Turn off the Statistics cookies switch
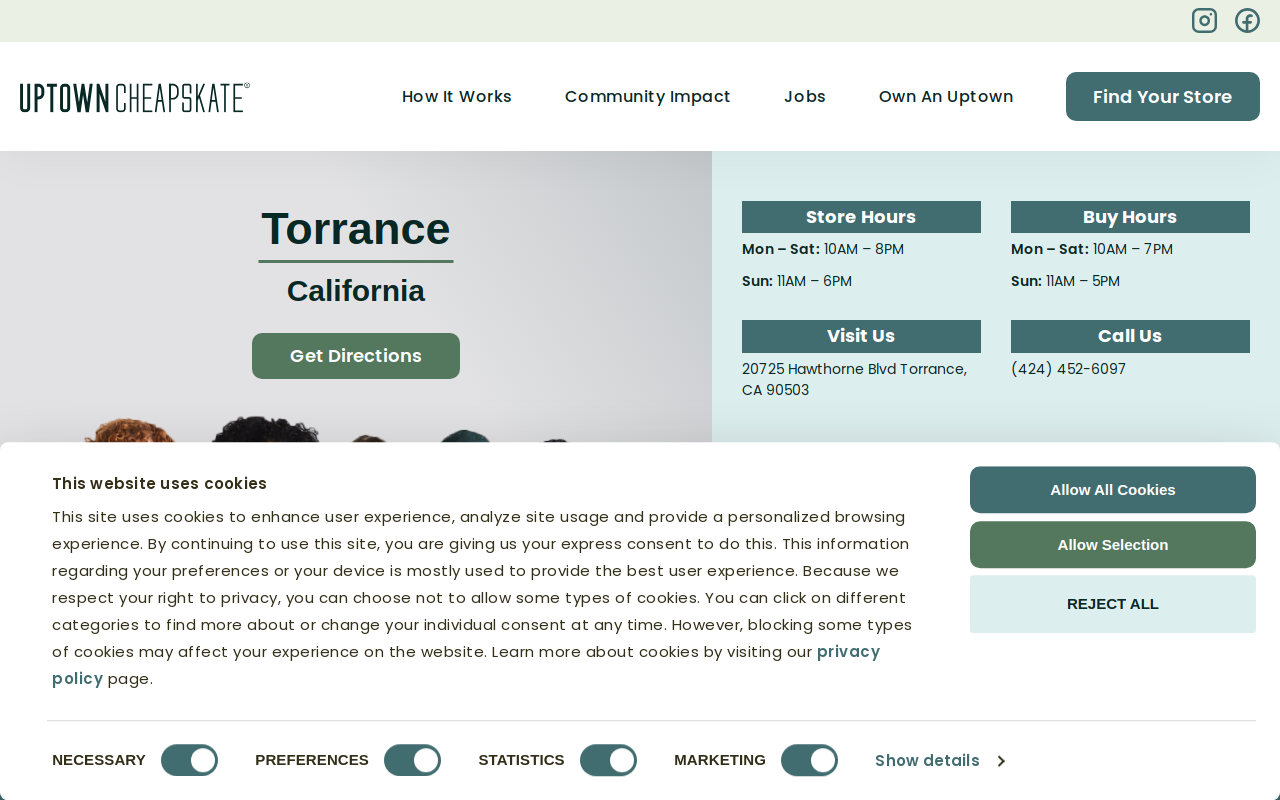1280x800 pixels. click(608, 760)
